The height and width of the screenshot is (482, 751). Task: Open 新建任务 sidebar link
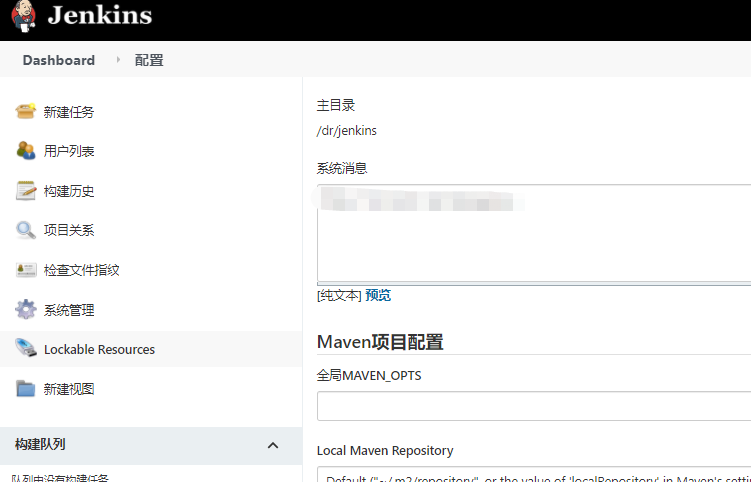tap(69, 112)
